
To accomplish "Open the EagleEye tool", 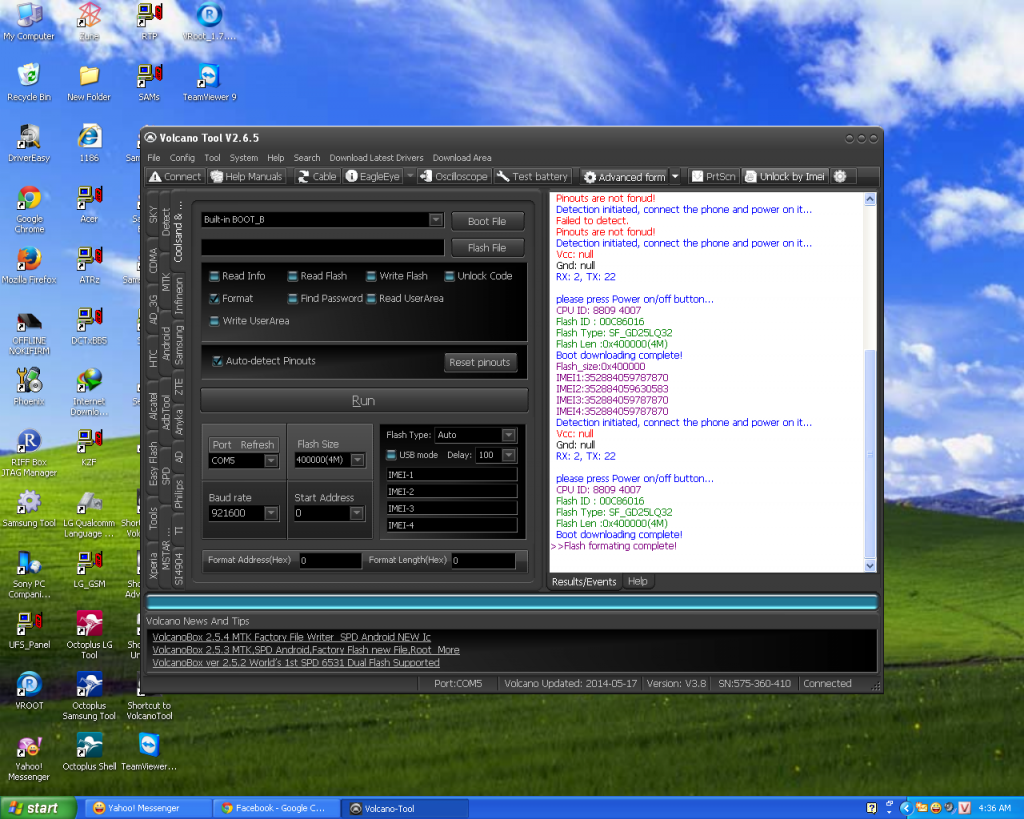I will click(372, 176).
